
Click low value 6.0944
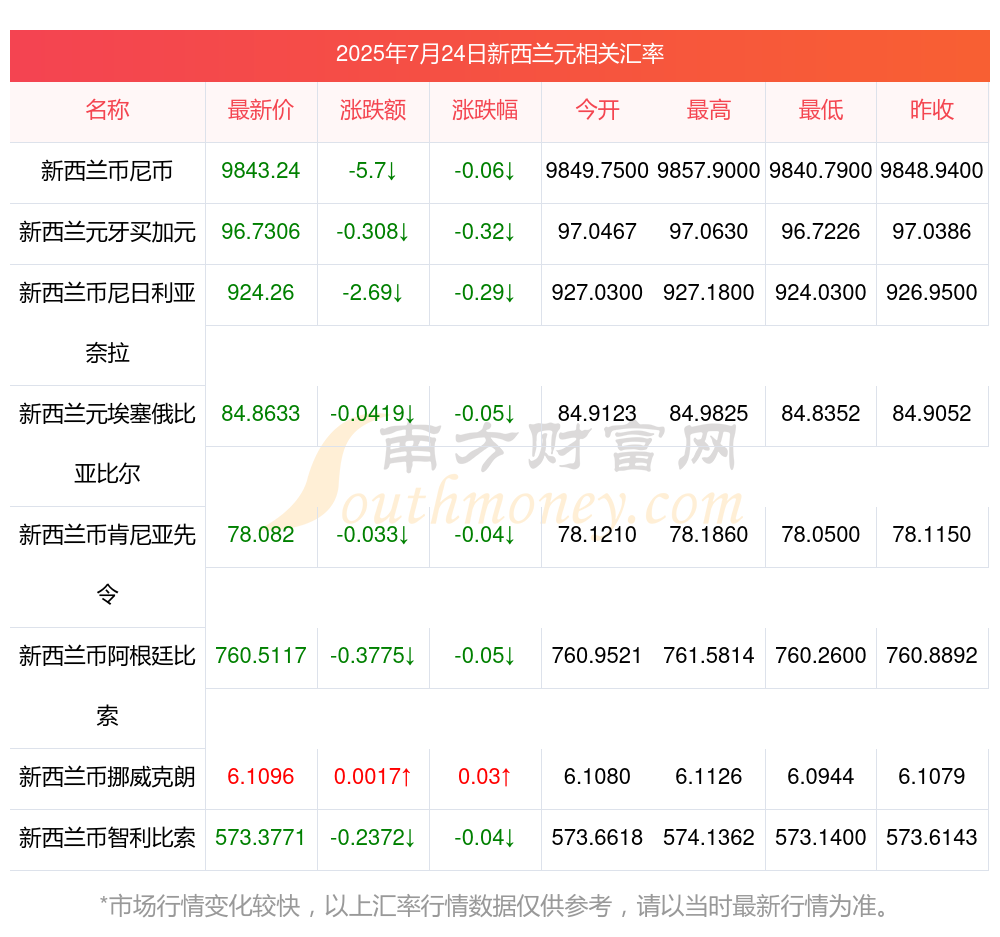(821, 776)
